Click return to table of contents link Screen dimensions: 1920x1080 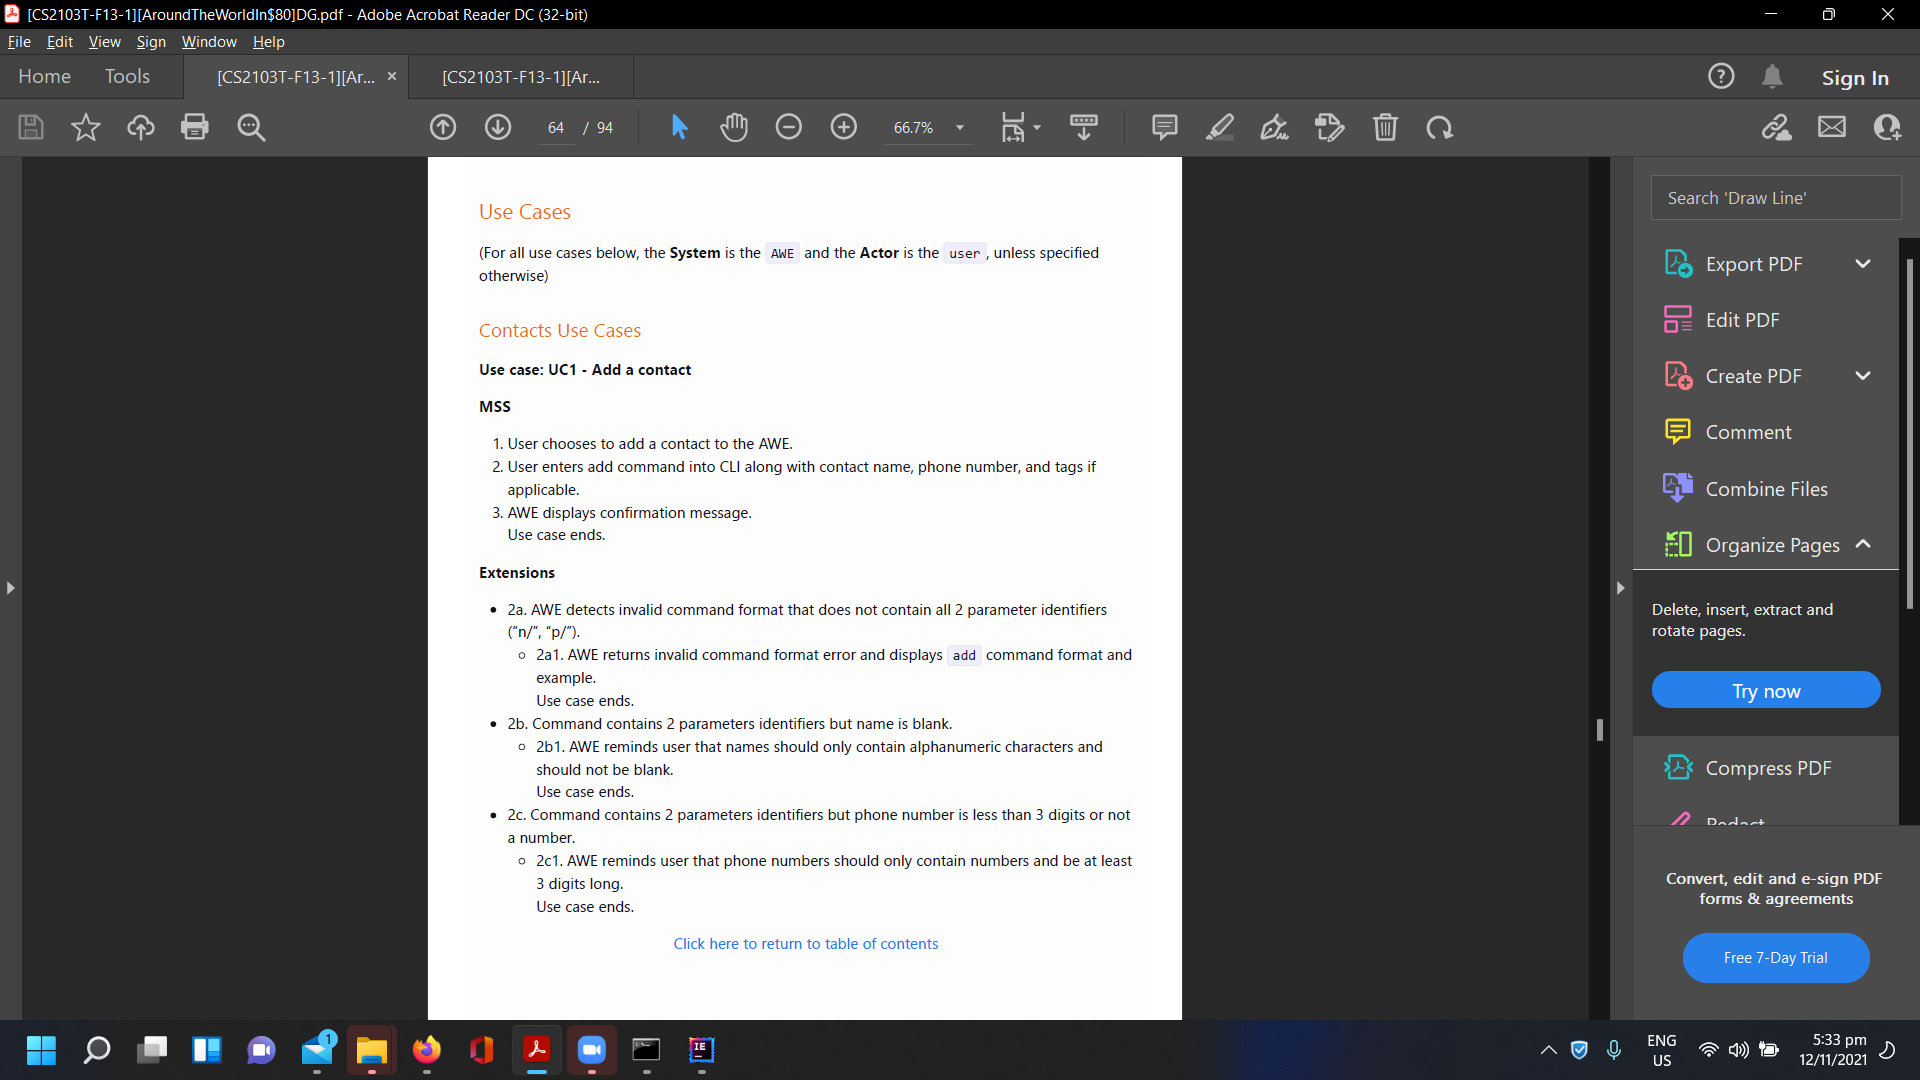pos(805,944)
